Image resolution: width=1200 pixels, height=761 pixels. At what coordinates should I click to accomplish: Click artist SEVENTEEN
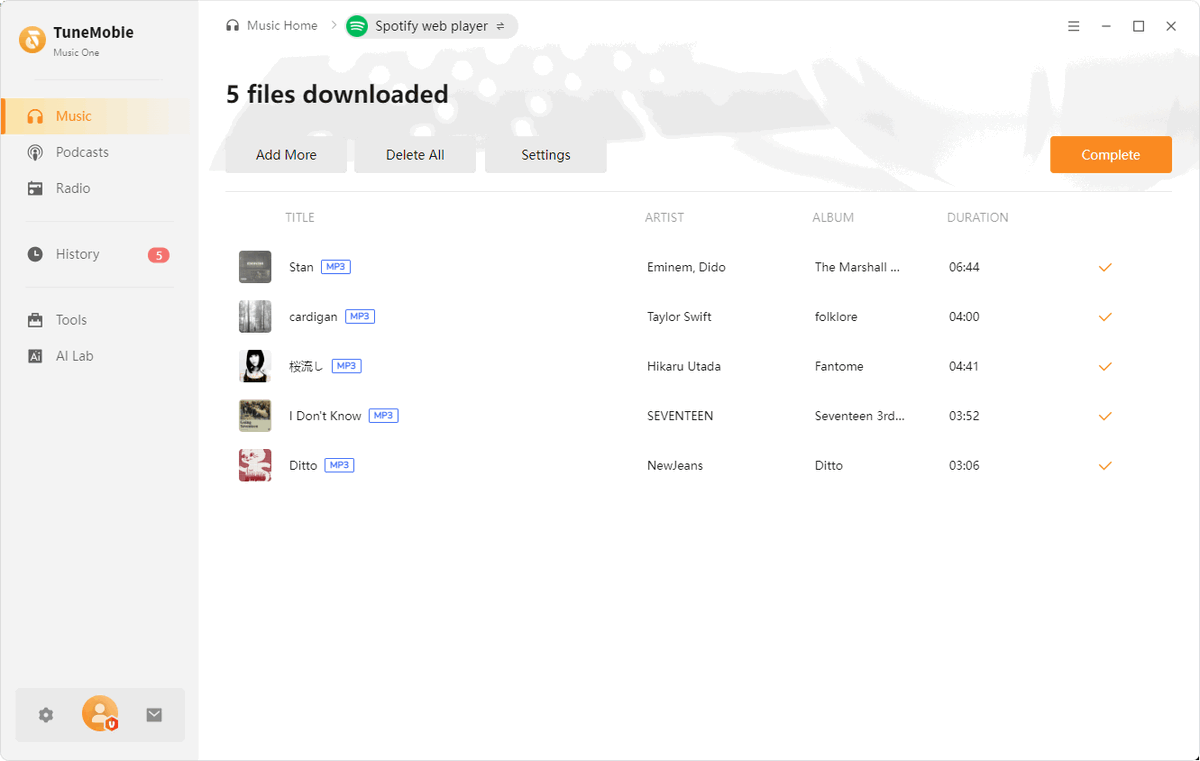point(680,416)
